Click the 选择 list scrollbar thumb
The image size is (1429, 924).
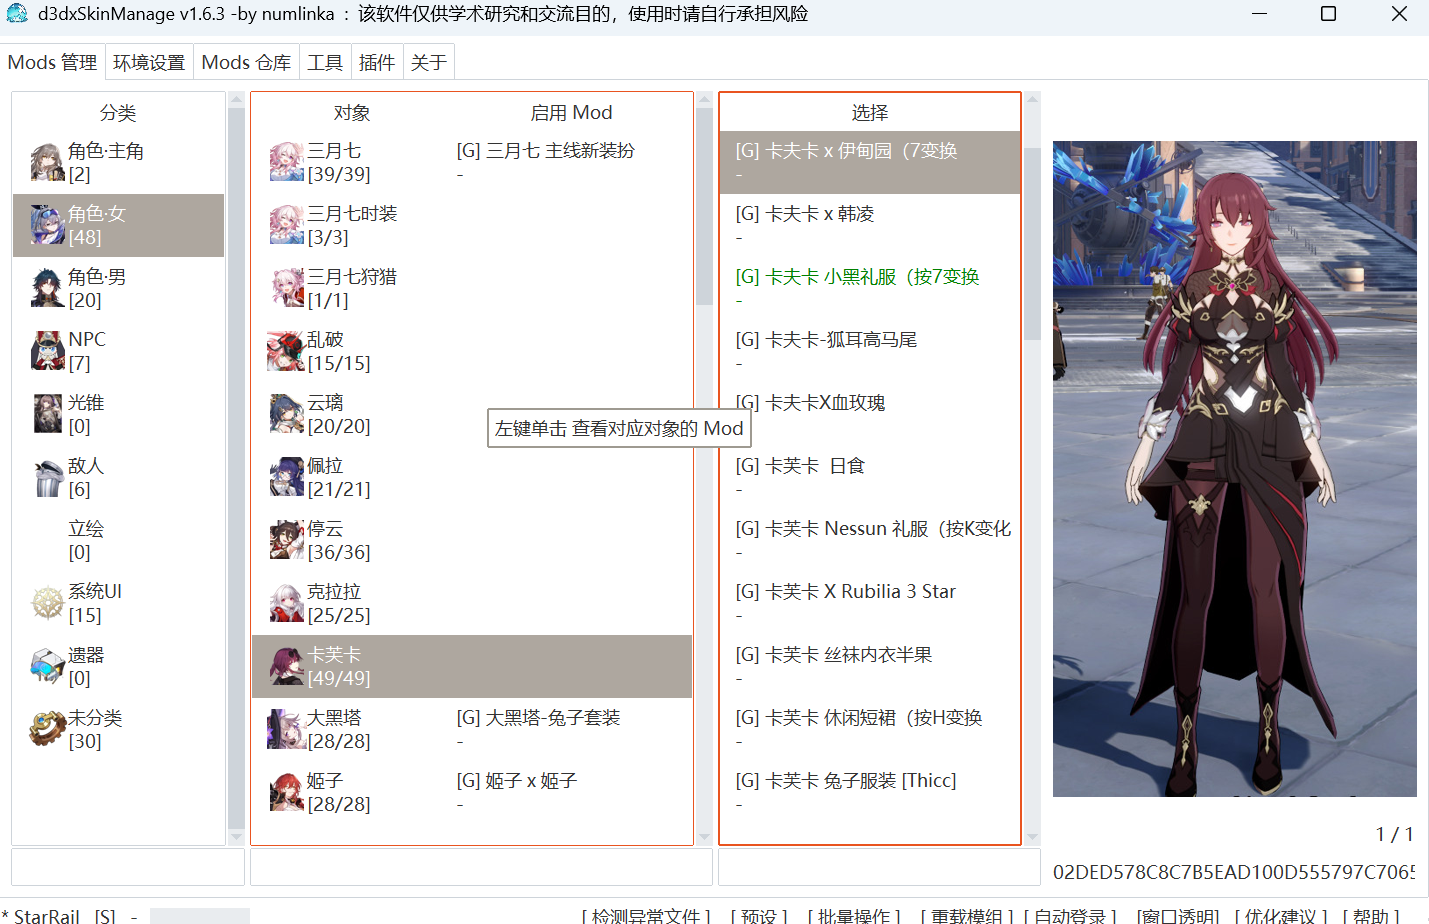pyautogui.click(x=1032, y=243)
